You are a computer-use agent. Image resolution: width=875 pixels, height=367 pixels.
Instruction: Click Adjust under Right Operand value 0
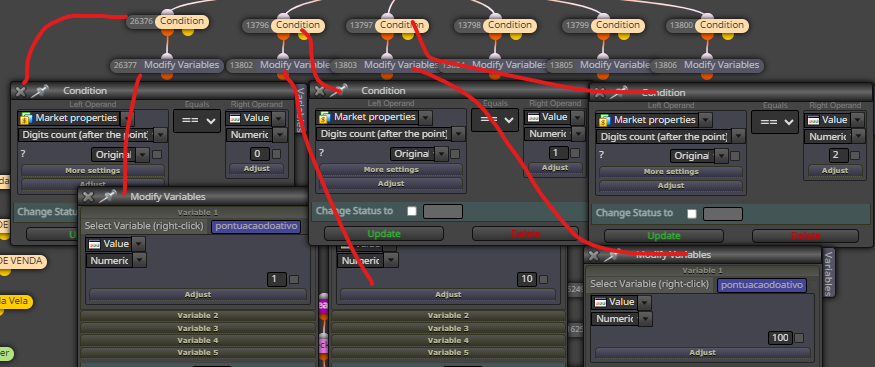click(x=257, y=168)
